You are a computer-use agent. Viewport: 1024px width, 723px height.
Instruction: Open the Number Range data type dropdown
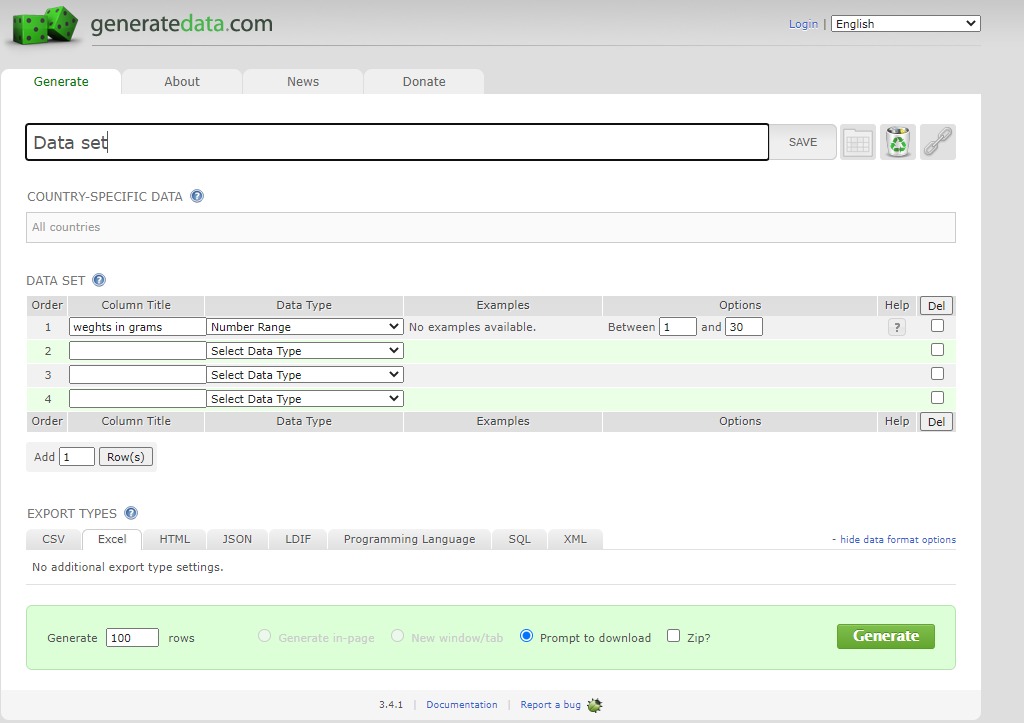click(304, 327)
